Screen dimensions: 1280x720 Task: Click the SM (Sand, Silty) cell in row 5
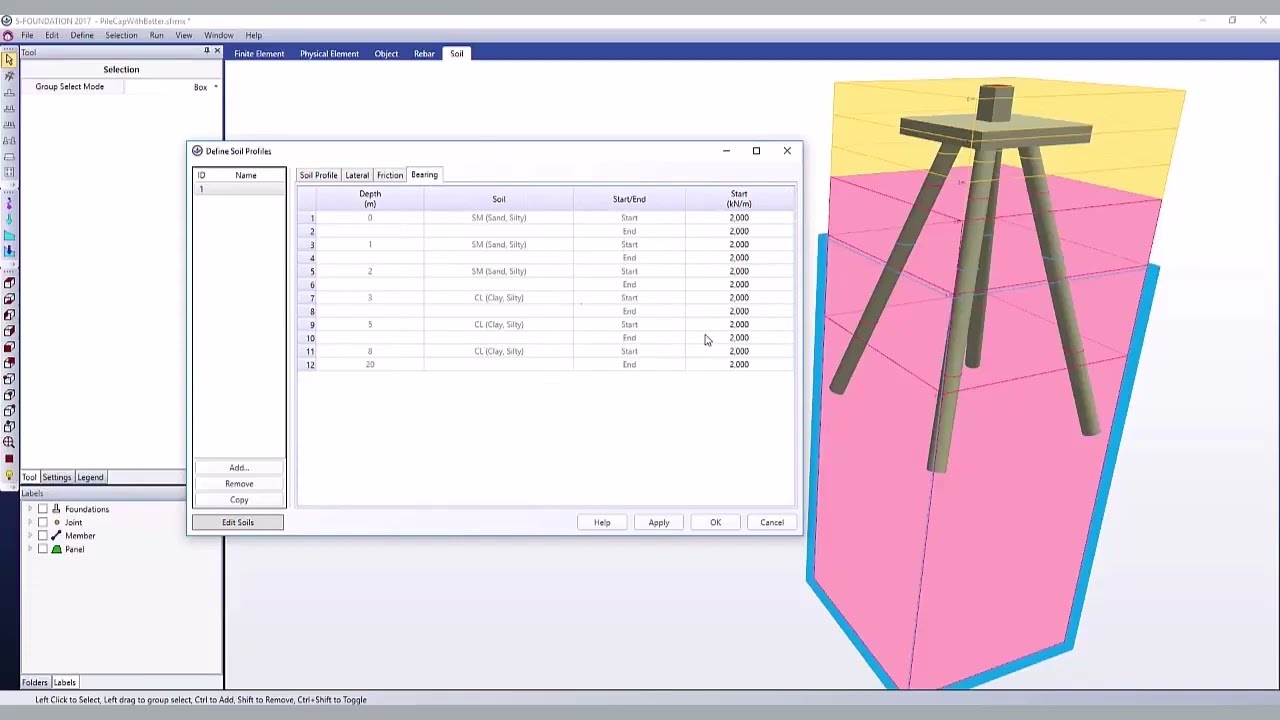[499, 271]
